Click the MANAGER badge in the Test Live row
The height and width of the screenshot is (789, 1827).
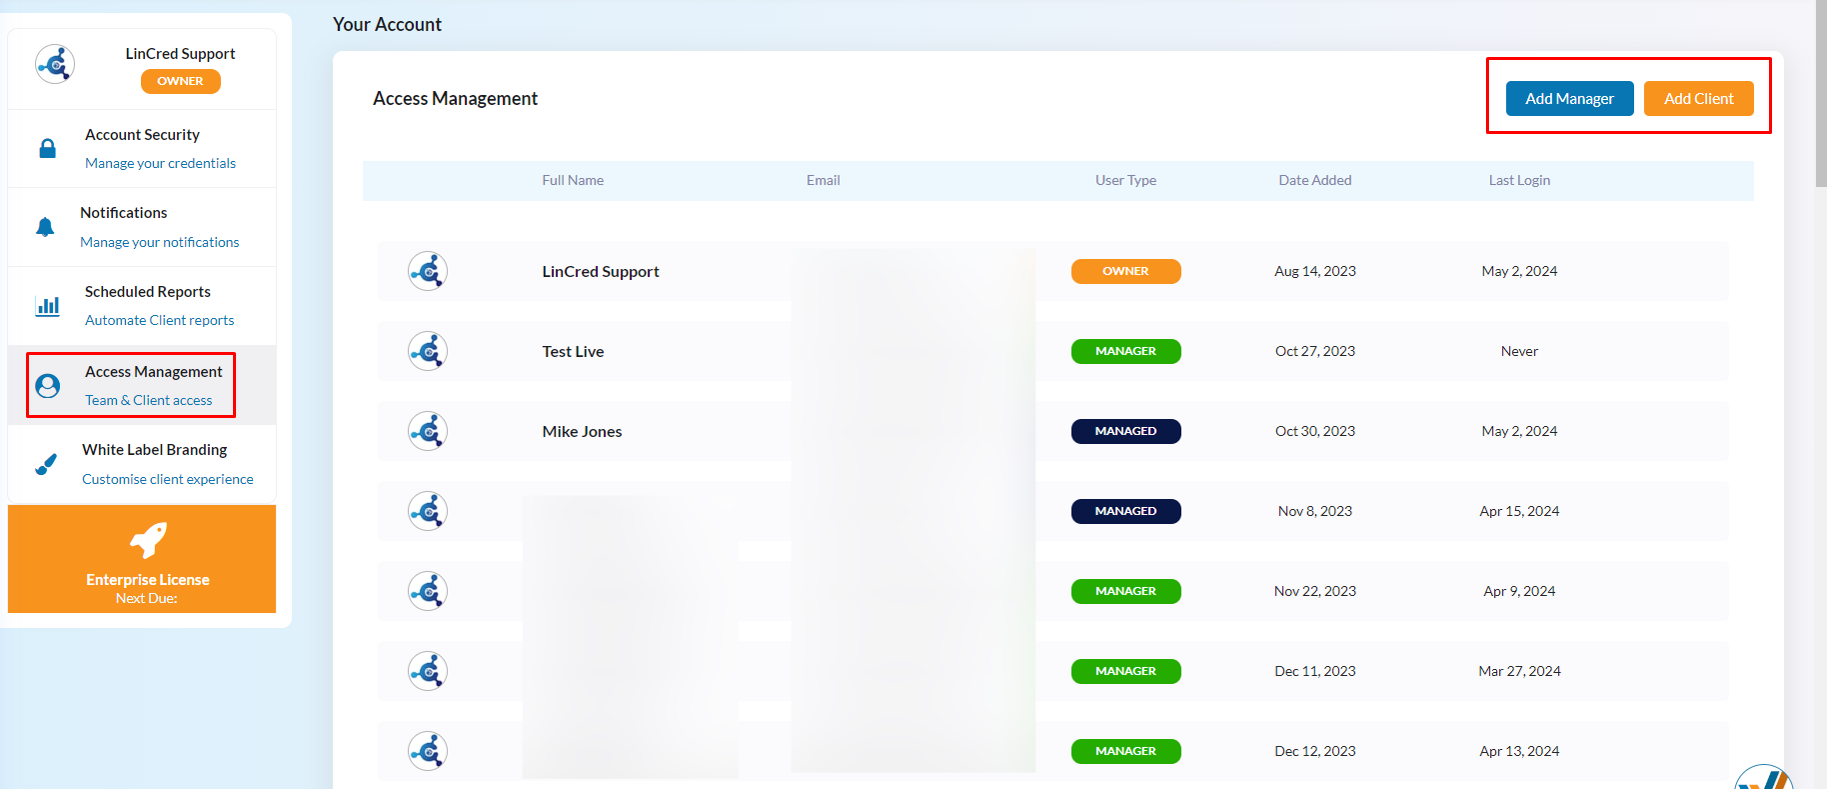tap(1126, 351)
